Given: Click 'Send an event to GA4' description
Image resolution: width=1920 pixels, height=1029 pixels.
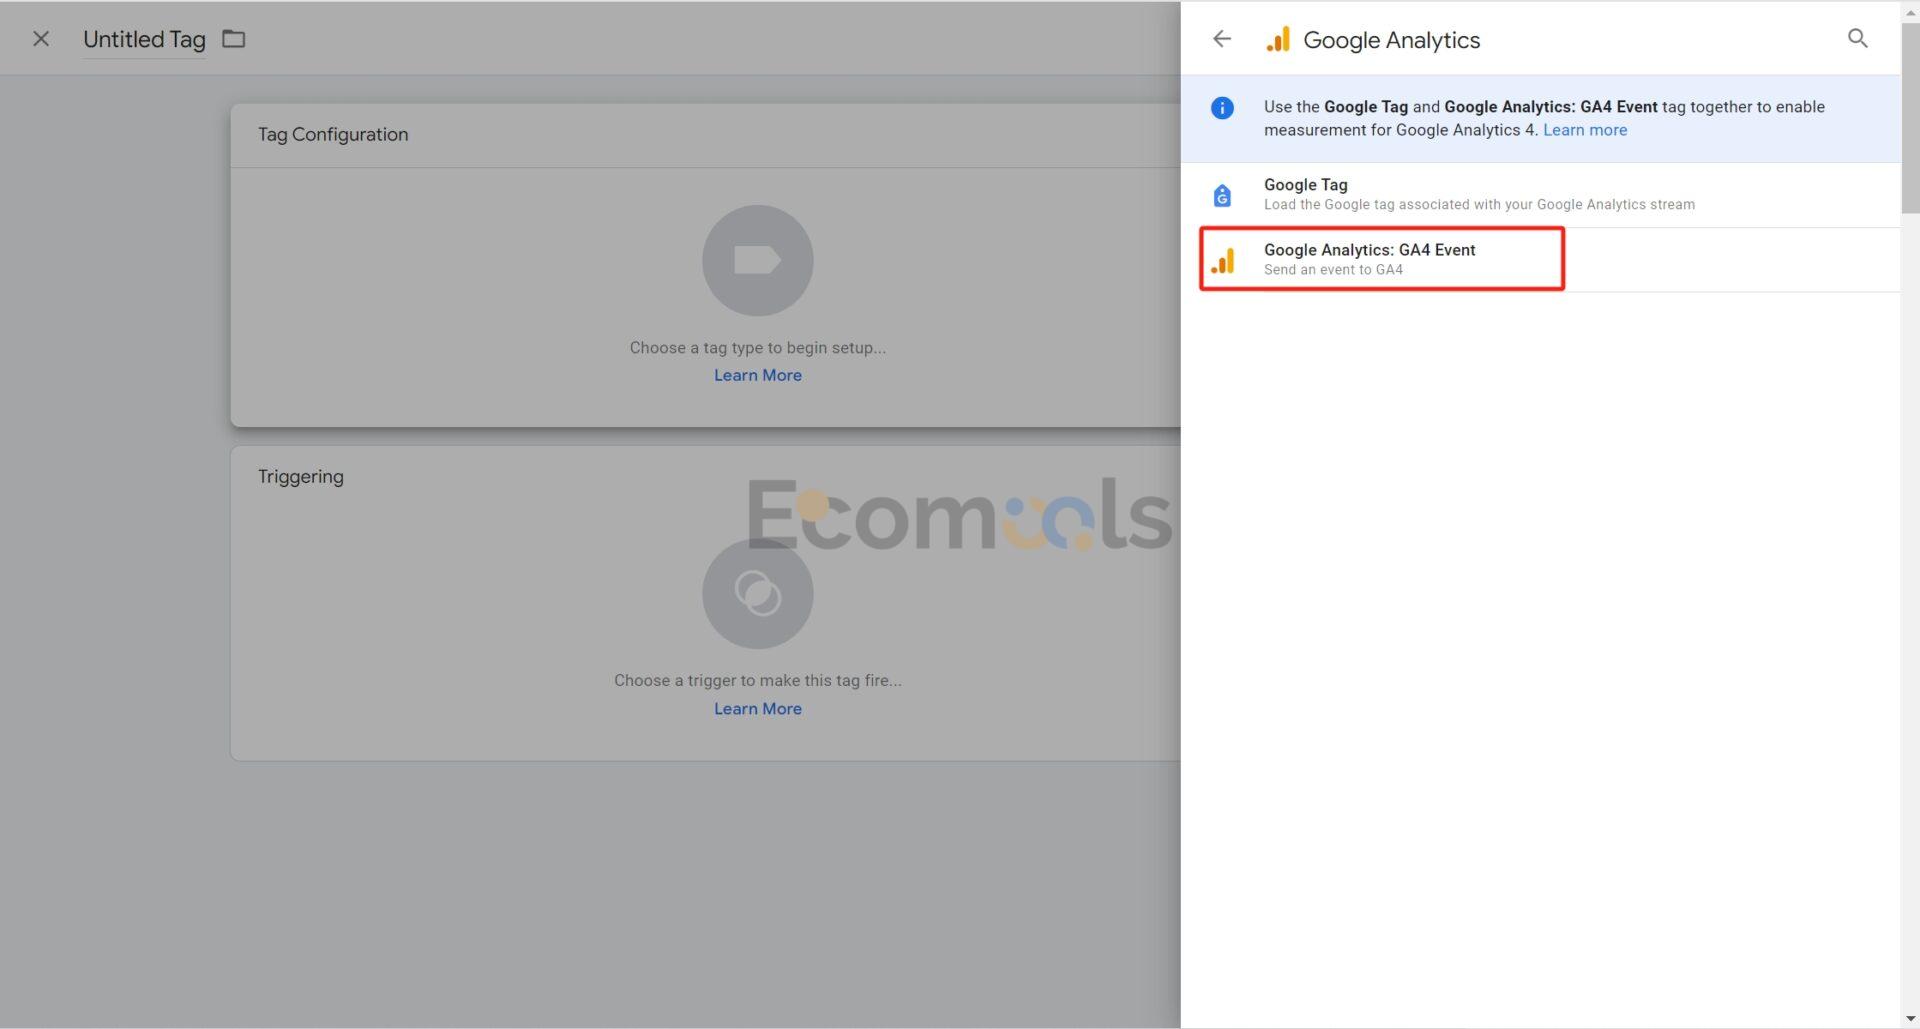Looking at the screenshot, I should (x=1333, y=270).
